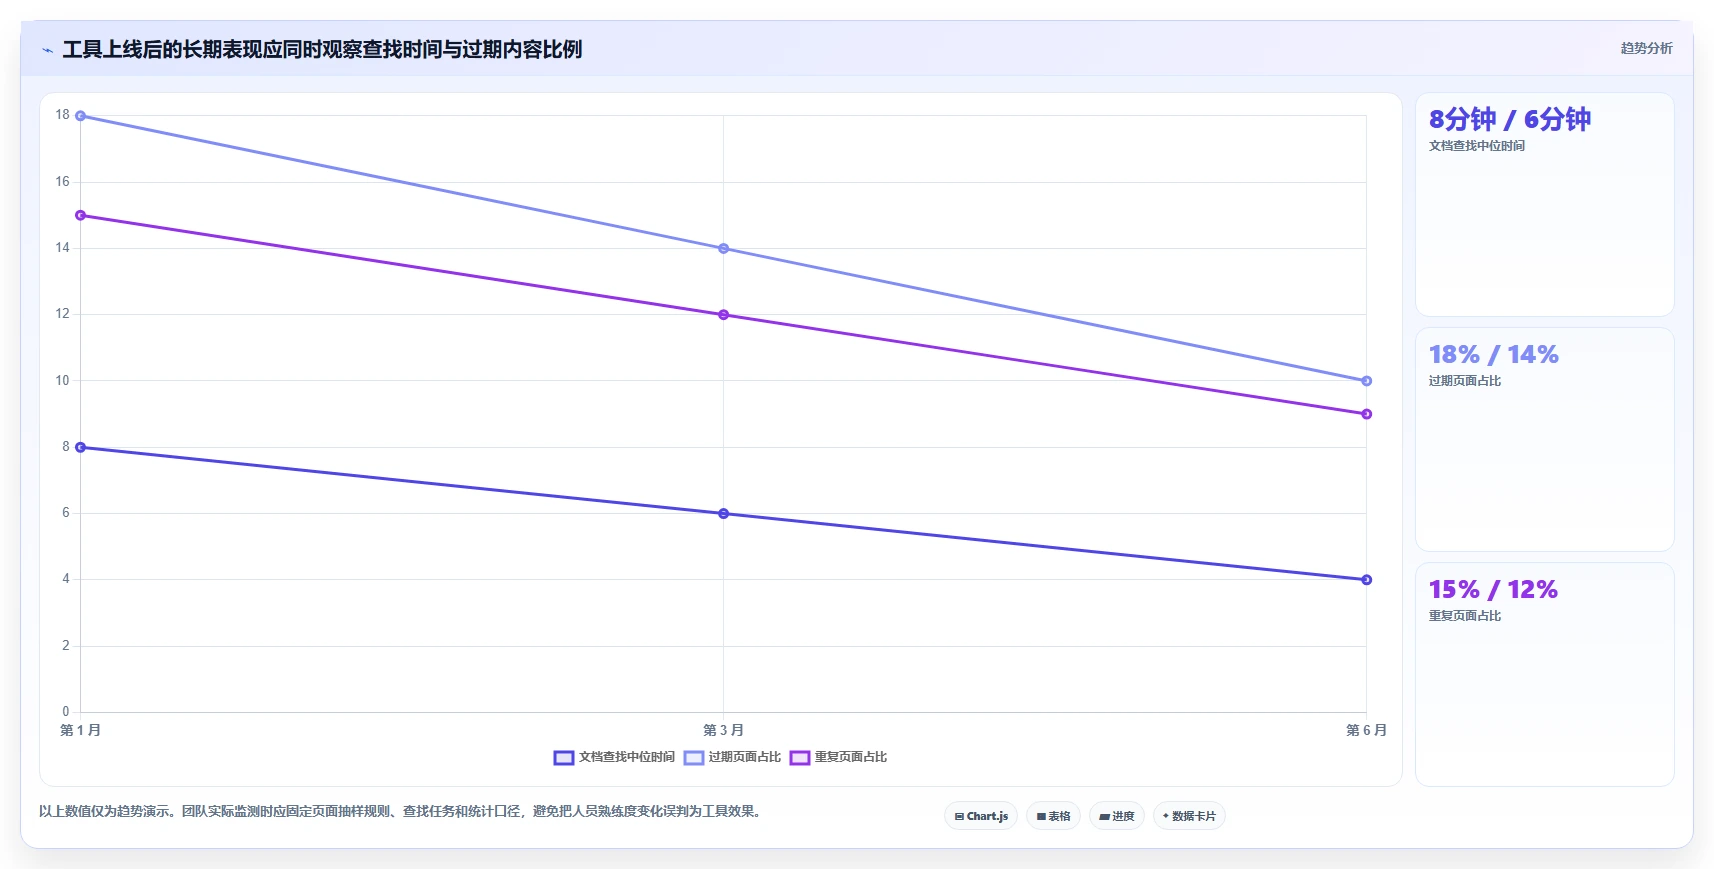This screenshot has width=1714, height=869.
Task: Click the 第 3 月 x-axis label
Action: pos(724,731)
